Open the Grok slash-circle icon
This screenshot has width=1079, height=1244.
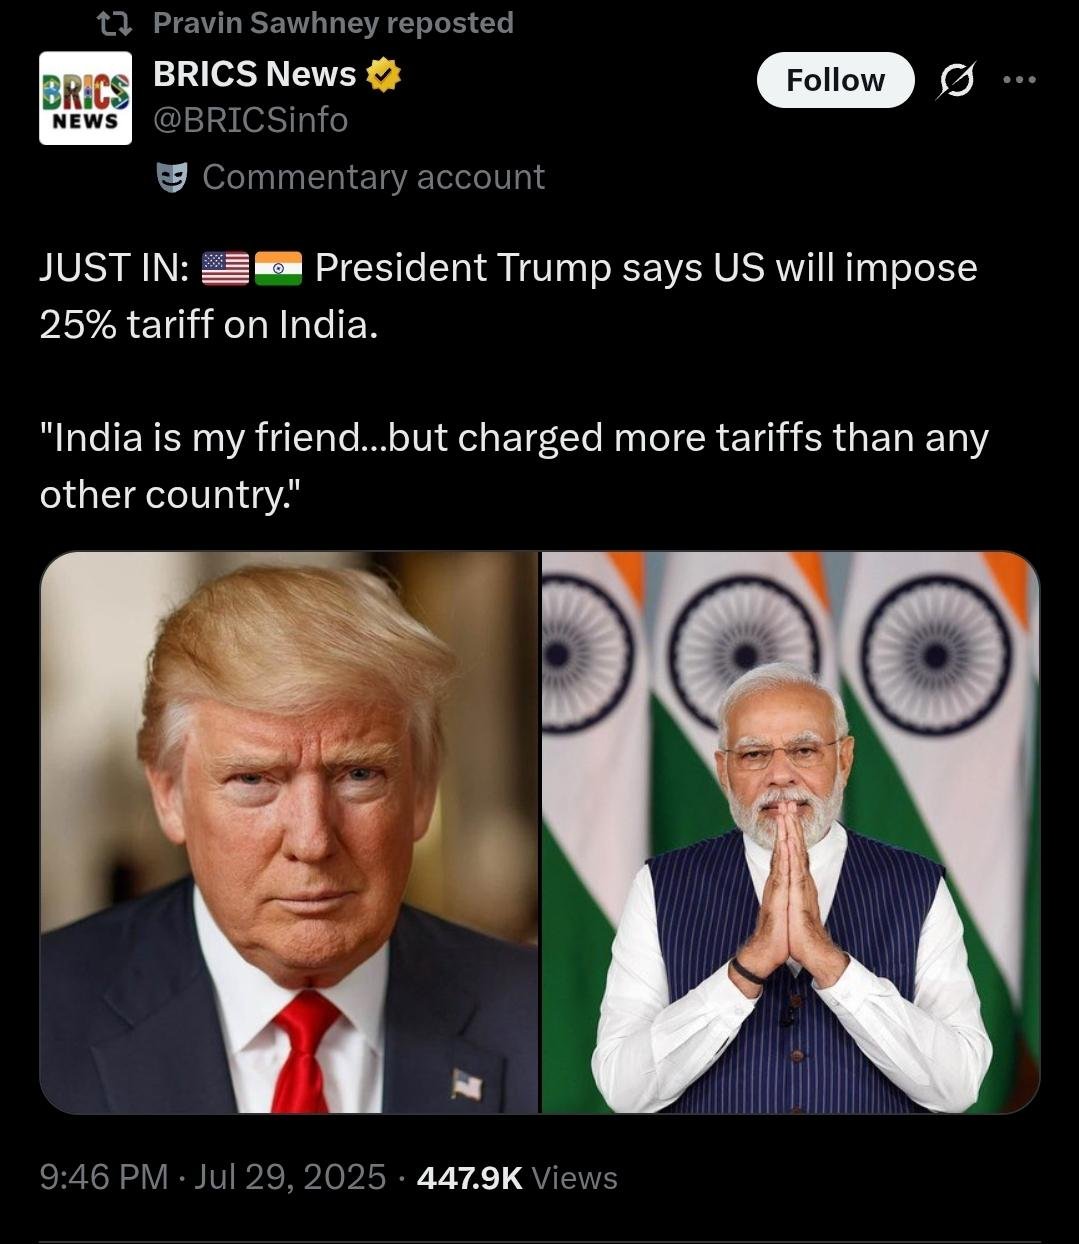click(955, 81)
